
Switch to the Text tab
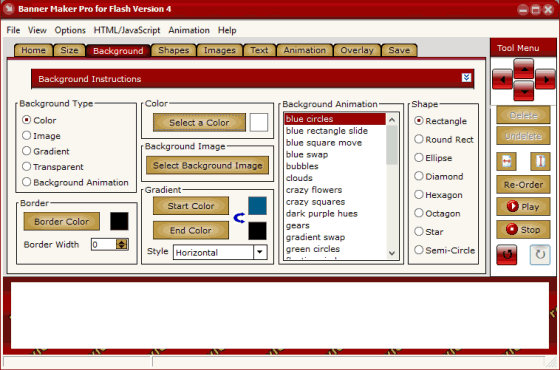(259, 50)
